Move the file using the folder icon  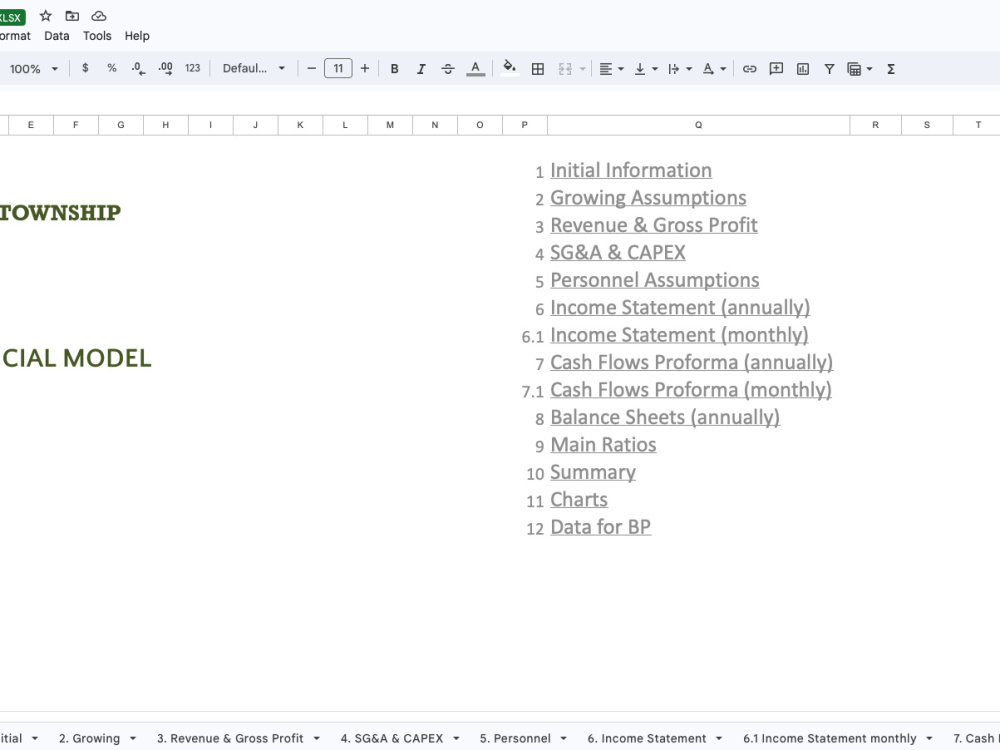(72, 16)
